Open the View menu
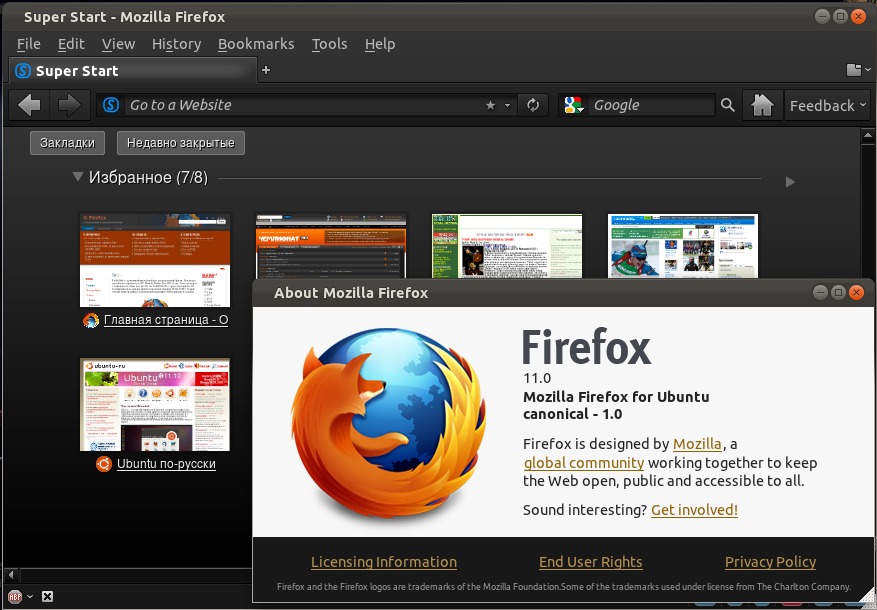877x610 pixels. tap(118, 44)
